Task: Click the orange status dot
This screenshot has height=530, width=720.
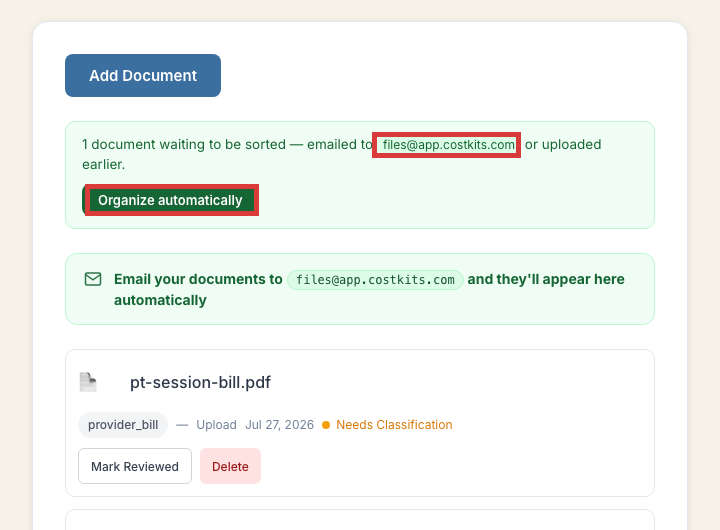Action: [326, 425]
